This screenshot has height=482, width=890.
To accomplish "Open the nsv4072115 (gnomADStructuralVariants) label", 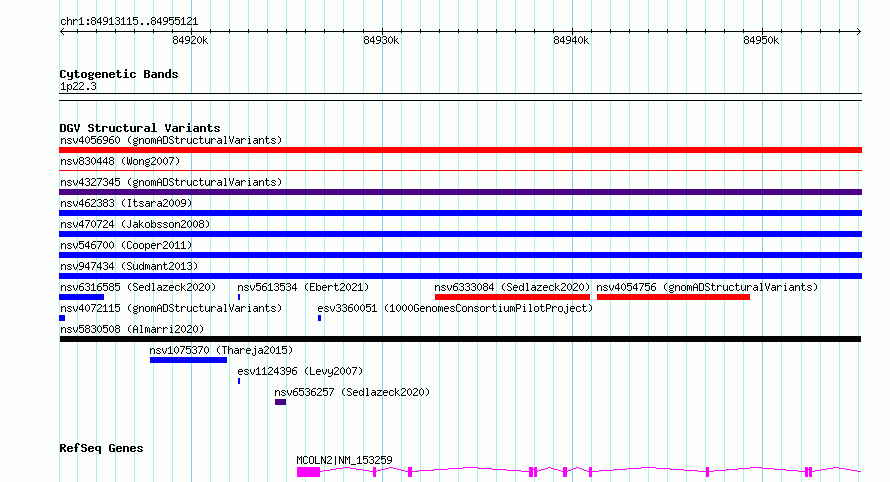I will (171, 308).
